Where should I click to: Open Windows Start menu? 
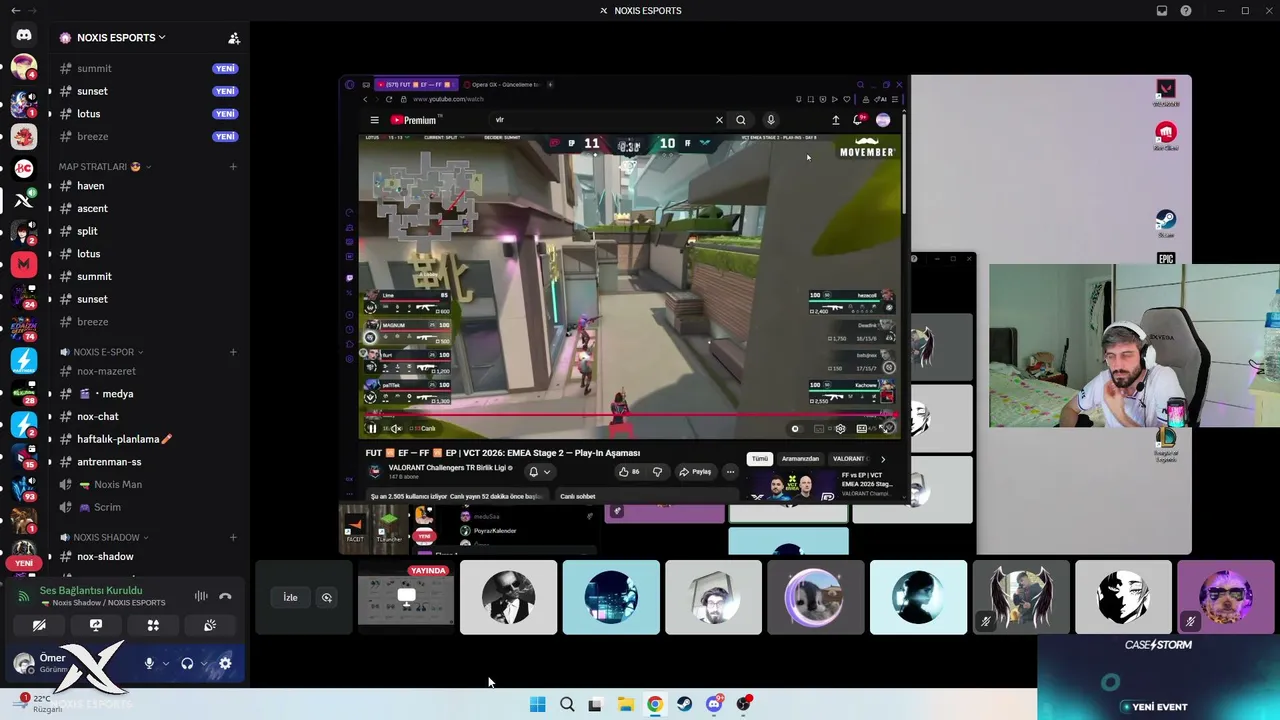(x=537, y=704)
